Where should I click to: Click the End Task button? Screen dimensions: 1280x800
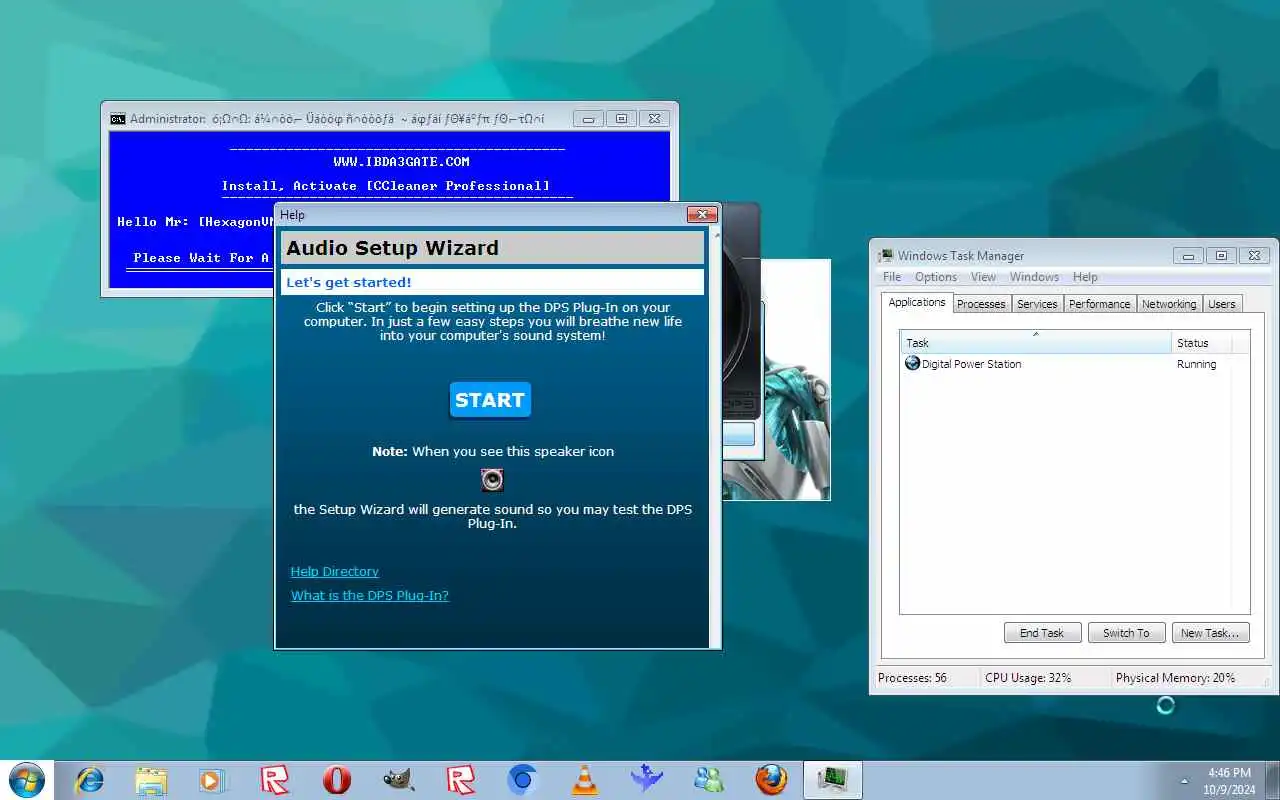[x=1042, y=633]
